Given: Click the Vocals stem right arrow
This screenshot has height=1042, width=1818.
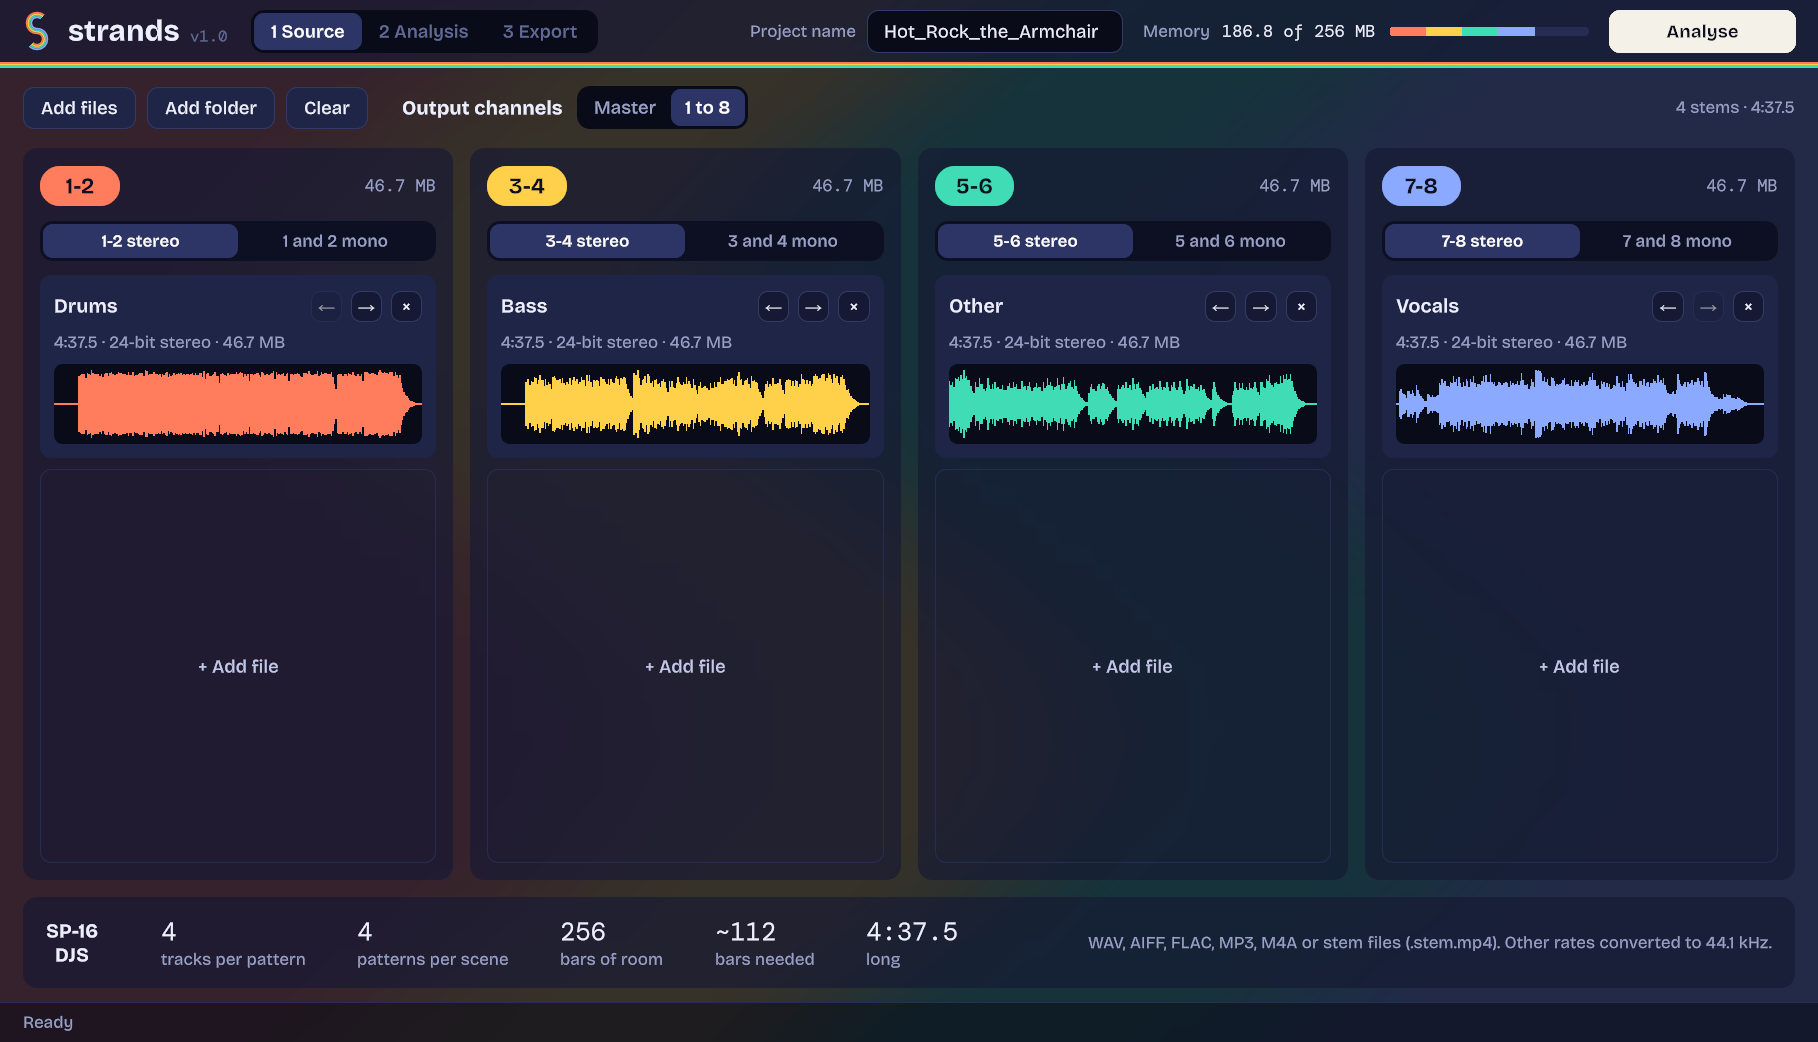Looking at the screenshot, I should 1708,307.
